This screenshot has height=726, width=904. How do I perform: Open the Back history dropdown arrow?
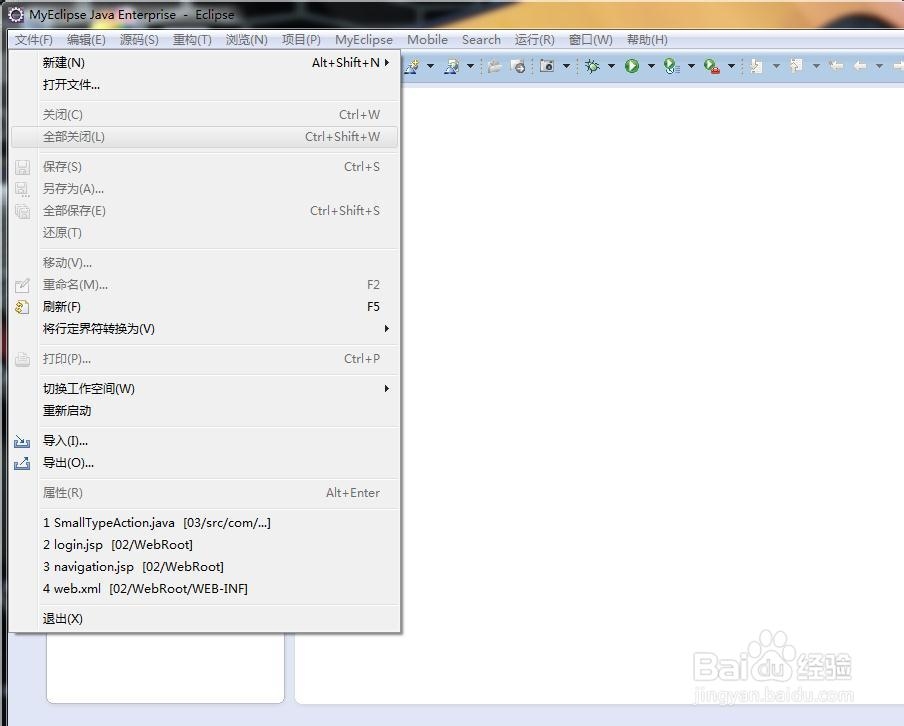pyautogui.click(x=879, y=66)
